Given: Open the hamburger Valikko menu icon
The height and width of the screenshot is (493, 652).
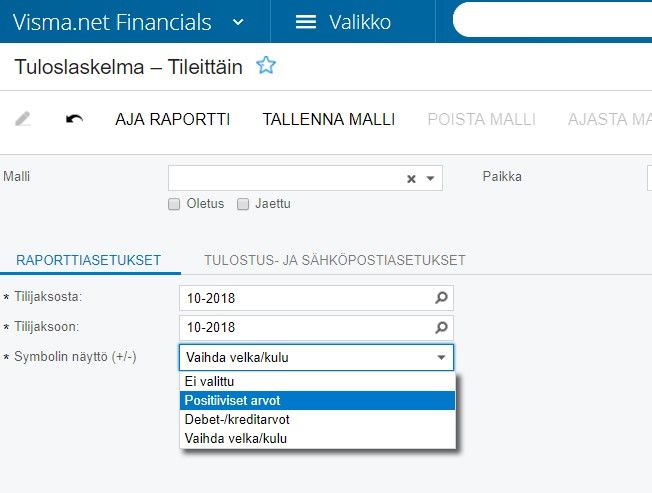Looking at the screenshot, I should click(x=306, y=22).
